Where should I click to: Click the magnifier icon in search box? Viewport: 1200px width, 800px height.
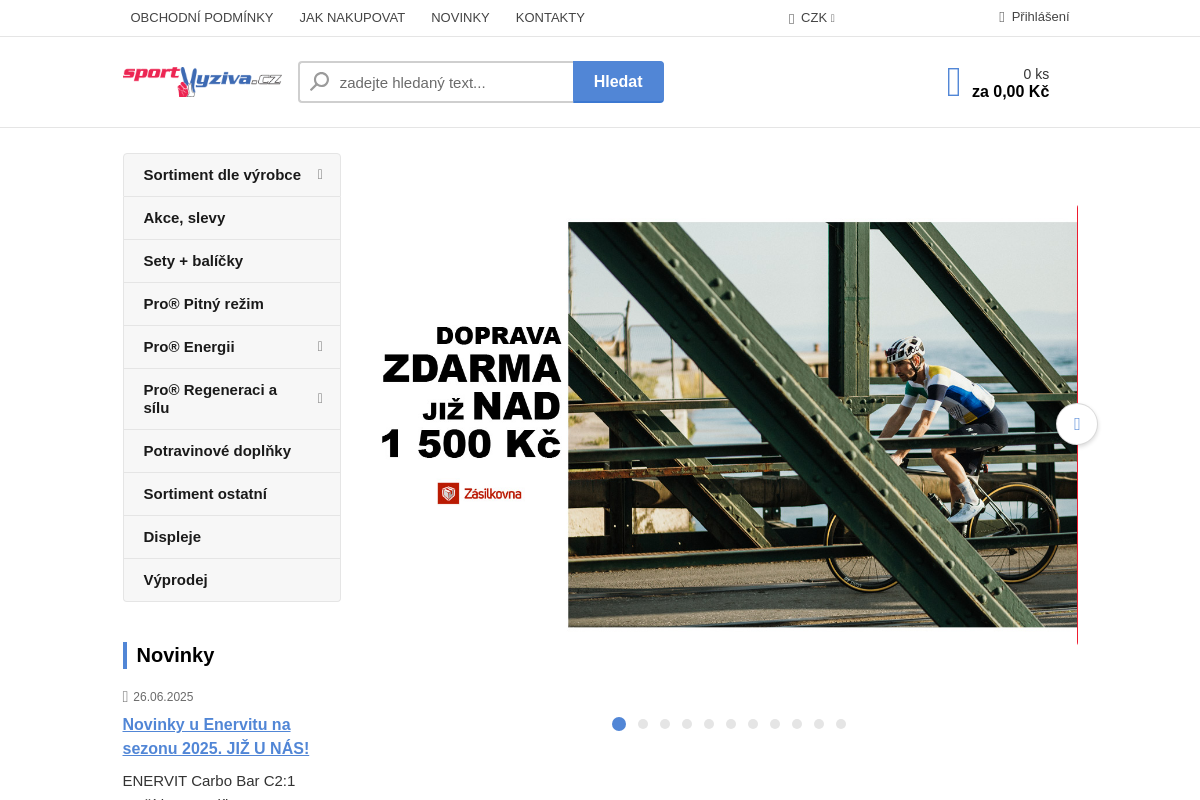[x=319, y=82]
